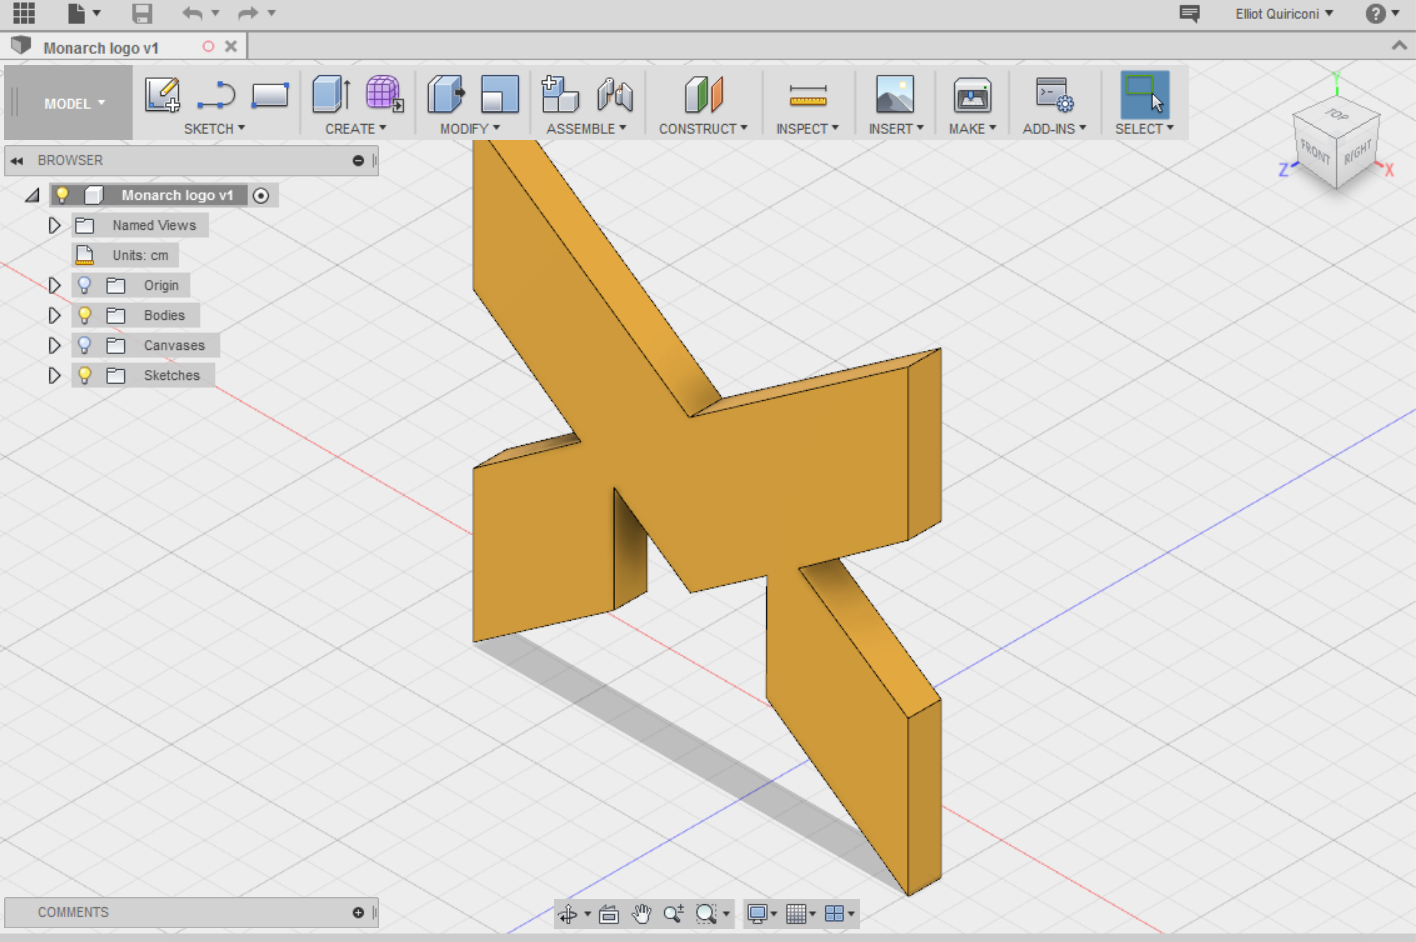The width and height of the screenshot is (1416, 942).
Task: Open the INSERT menu
Action: (896, 128)
